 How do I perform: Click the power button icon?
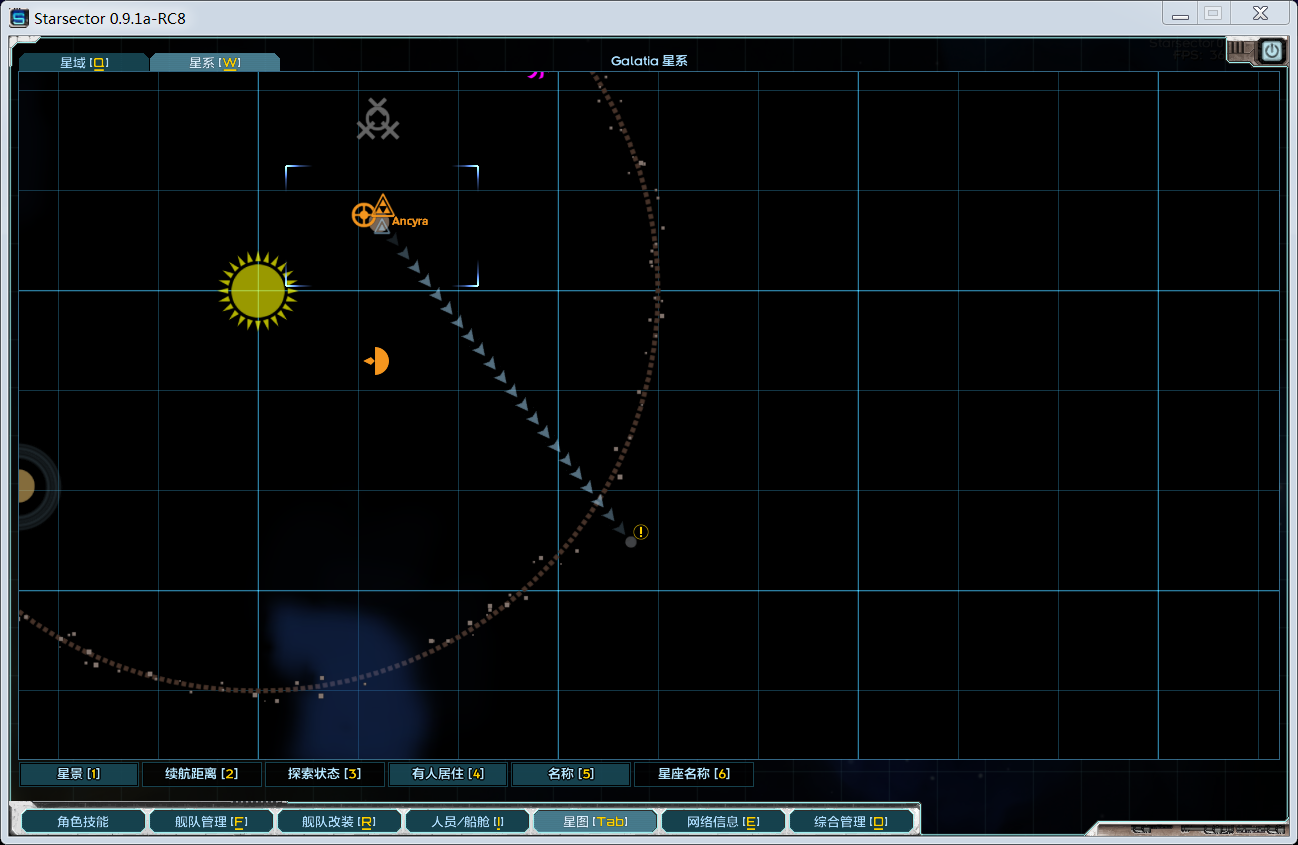pos(1271,50)
